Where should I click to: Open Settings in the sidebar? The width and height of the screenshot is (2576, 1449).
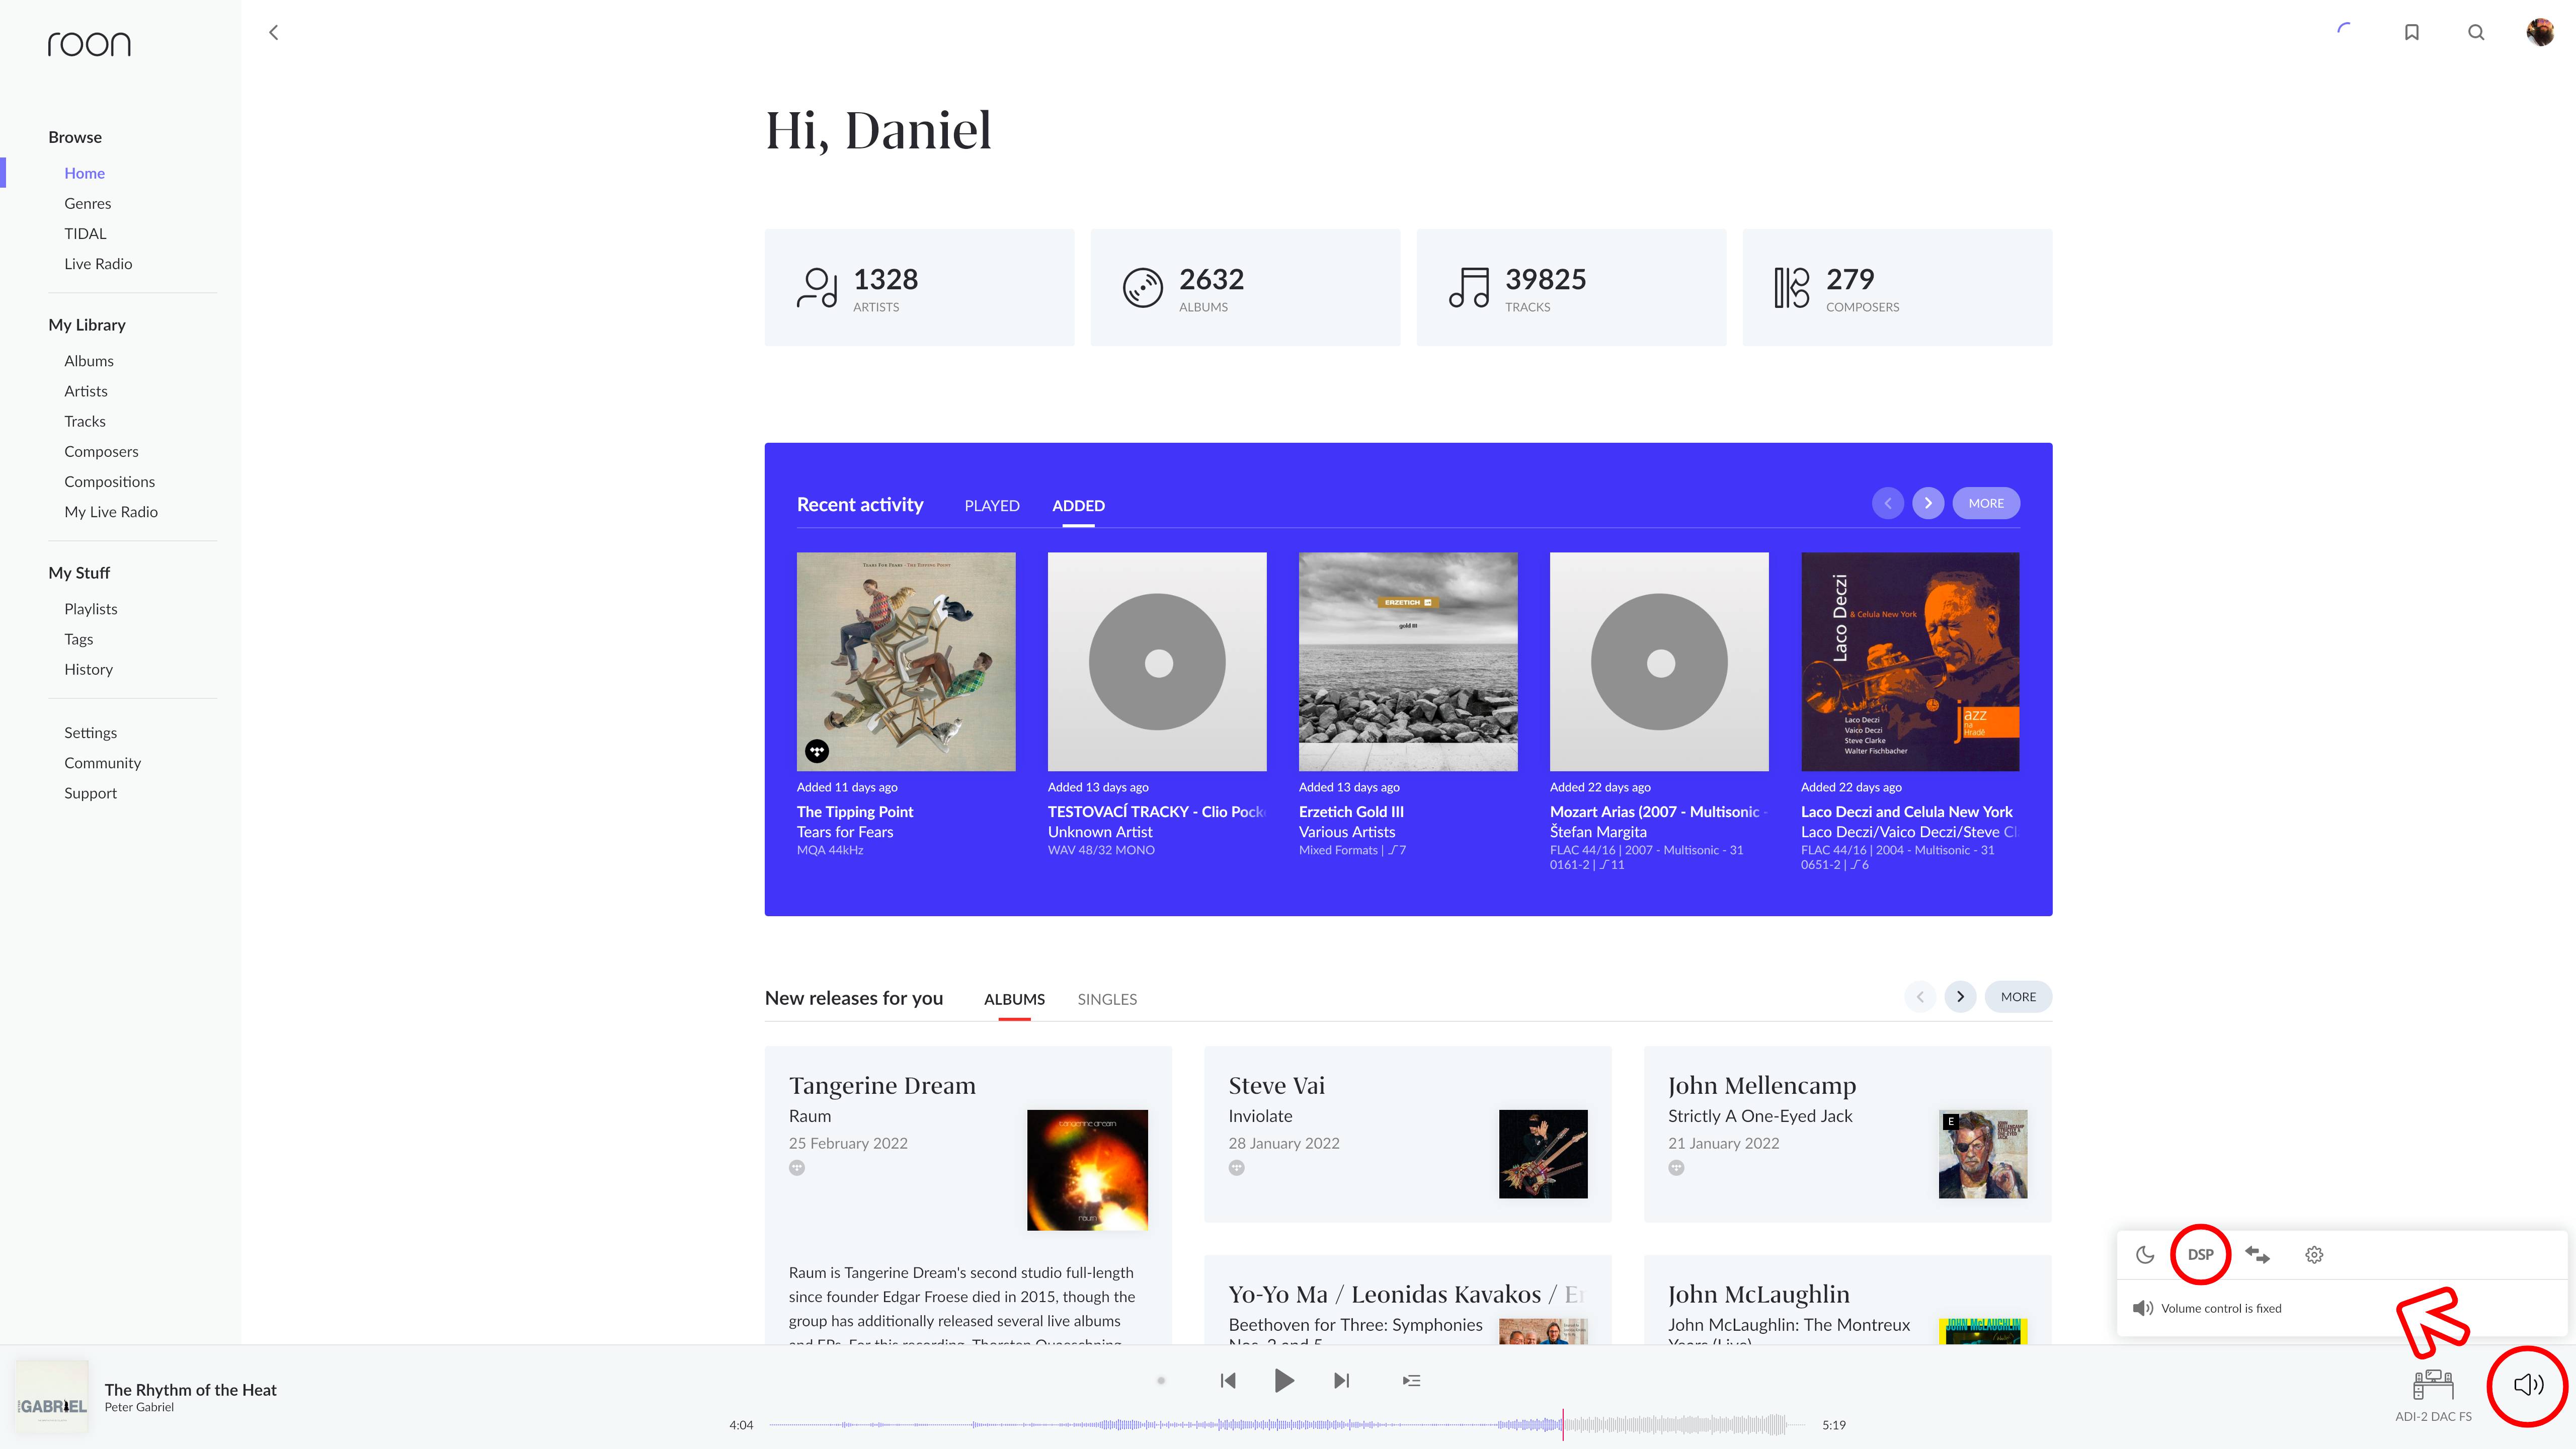pos(91,733)
